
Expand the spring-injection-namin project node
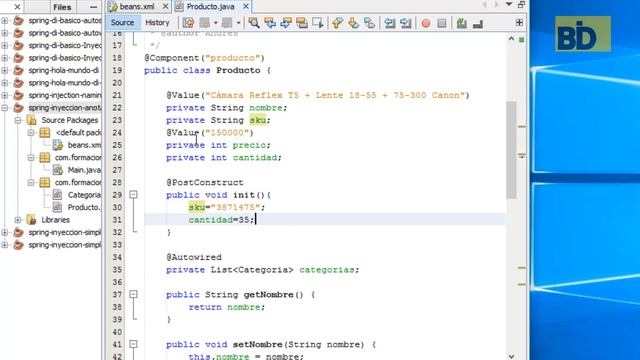point(4,96)
